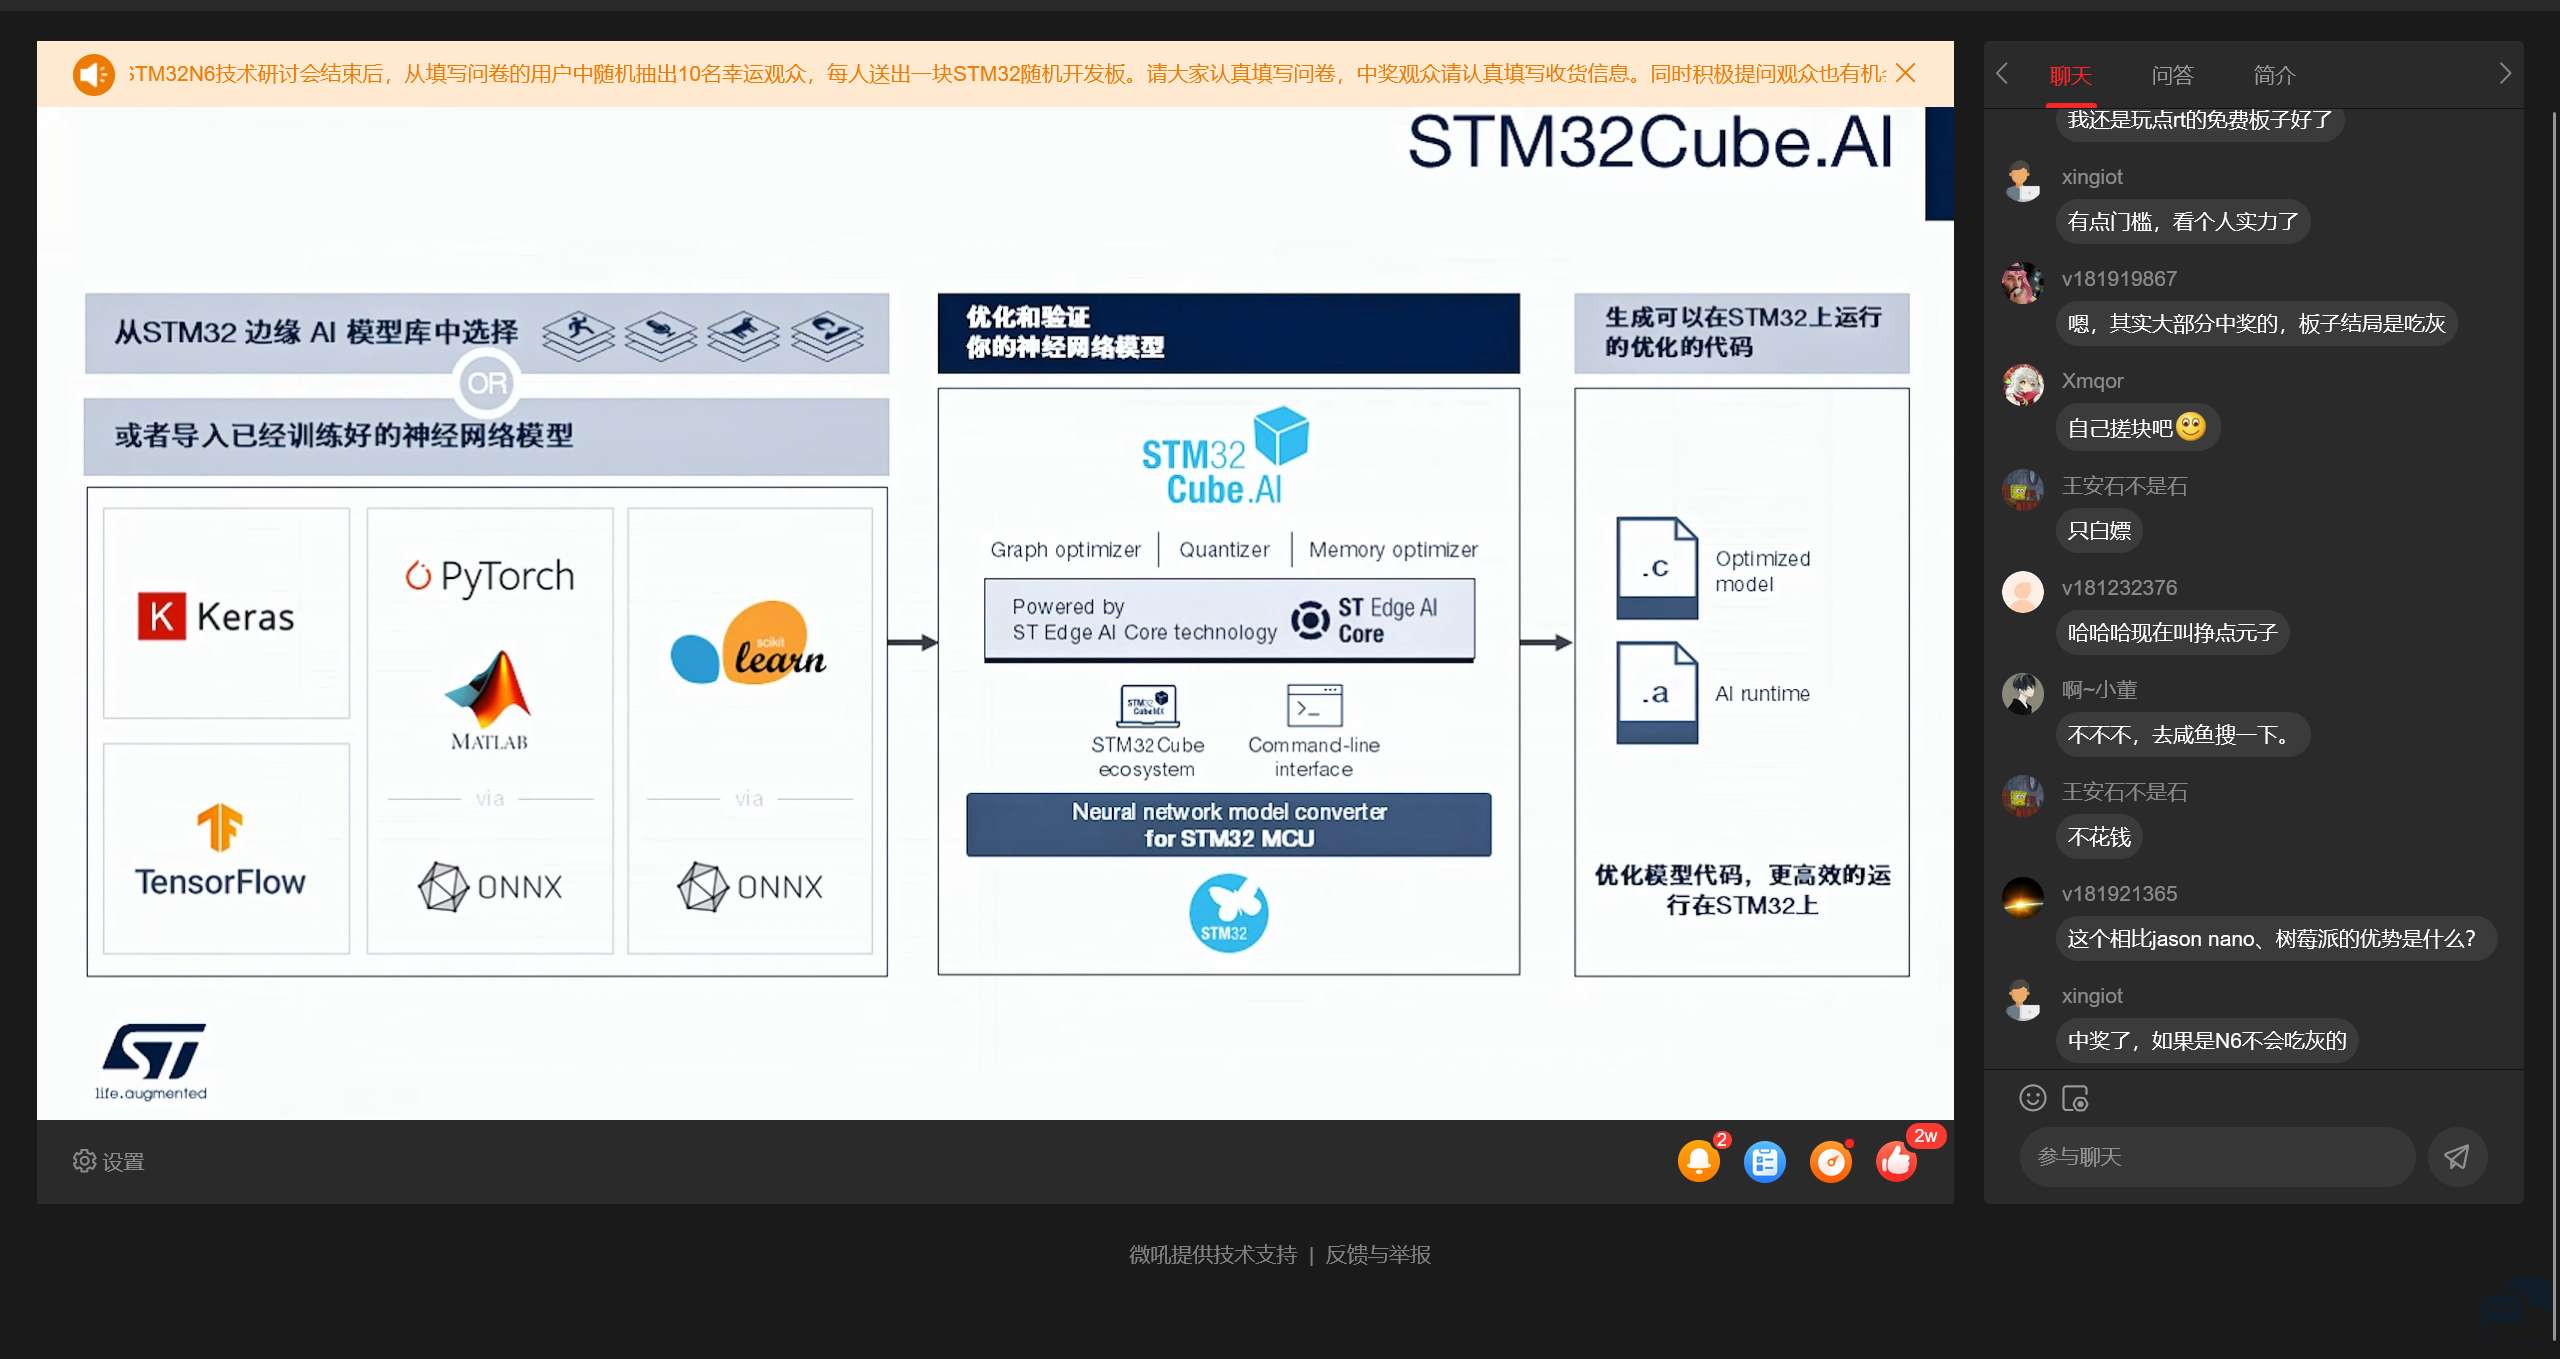Image resolution: width=2560 pixels, height=1359 pixels.
Task: Switch to the 聊天 tab
Action: click(2070, 75)
